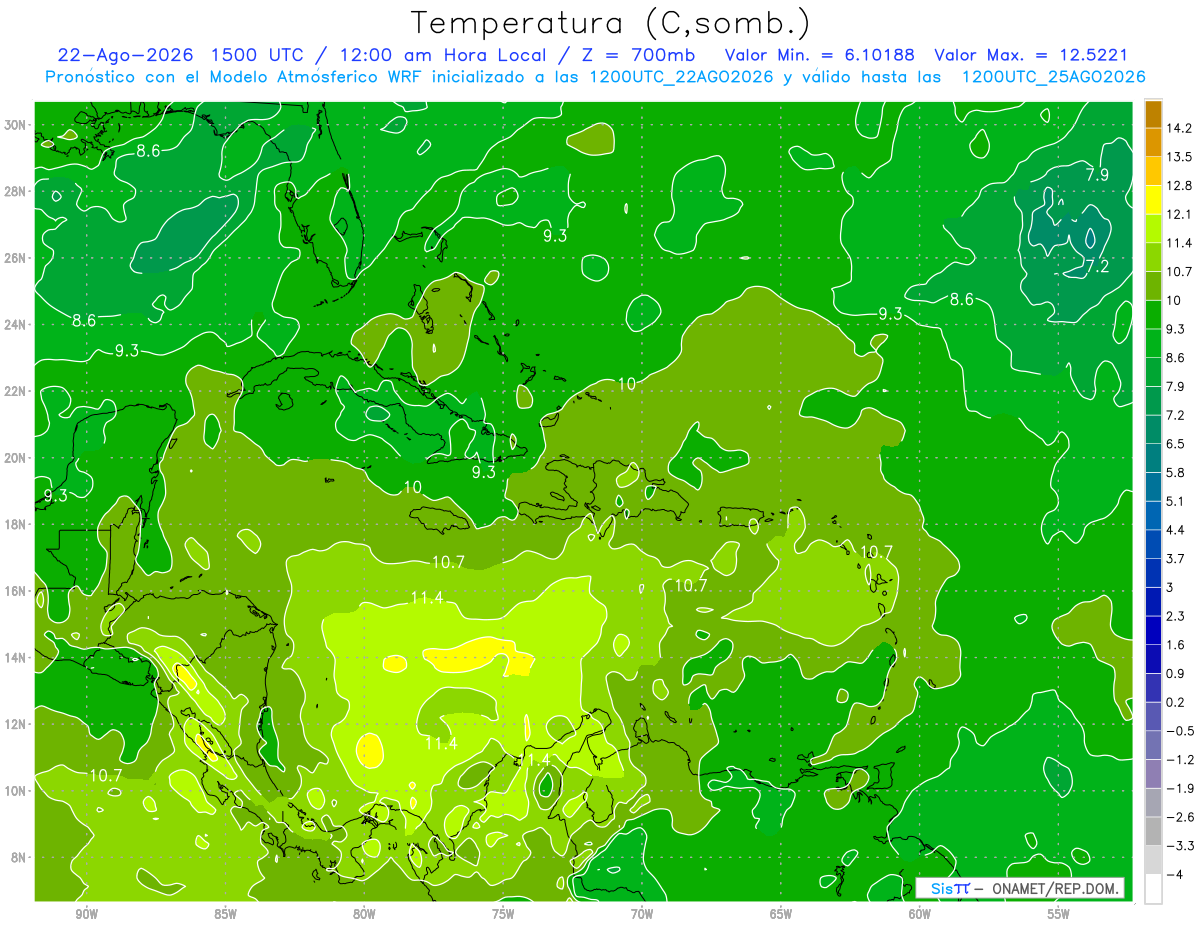
Task: Click the 0.9 value on the color scale
Action: click(x=1176, y=674)
